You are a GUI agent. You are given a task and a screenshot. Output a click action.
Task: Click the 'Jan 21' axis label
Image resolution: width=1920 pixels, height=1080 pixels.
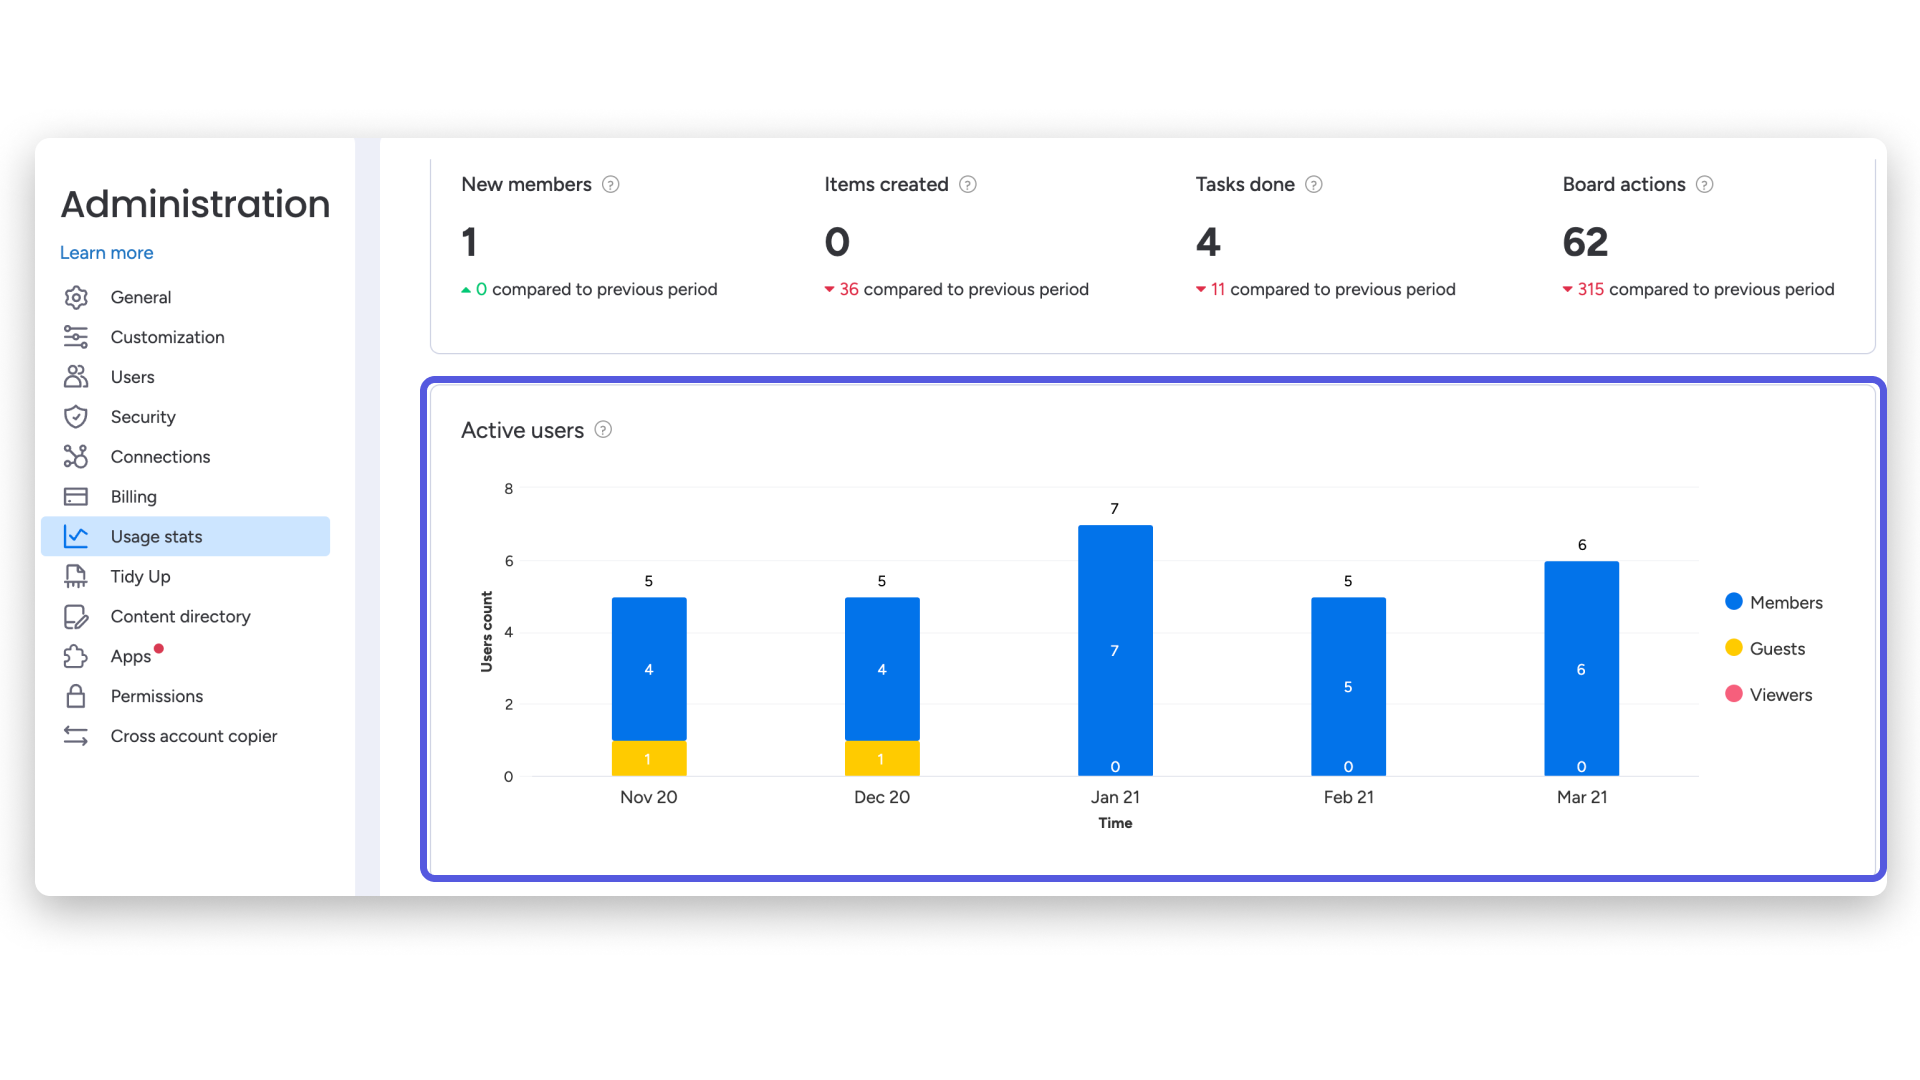[1115, 797]
